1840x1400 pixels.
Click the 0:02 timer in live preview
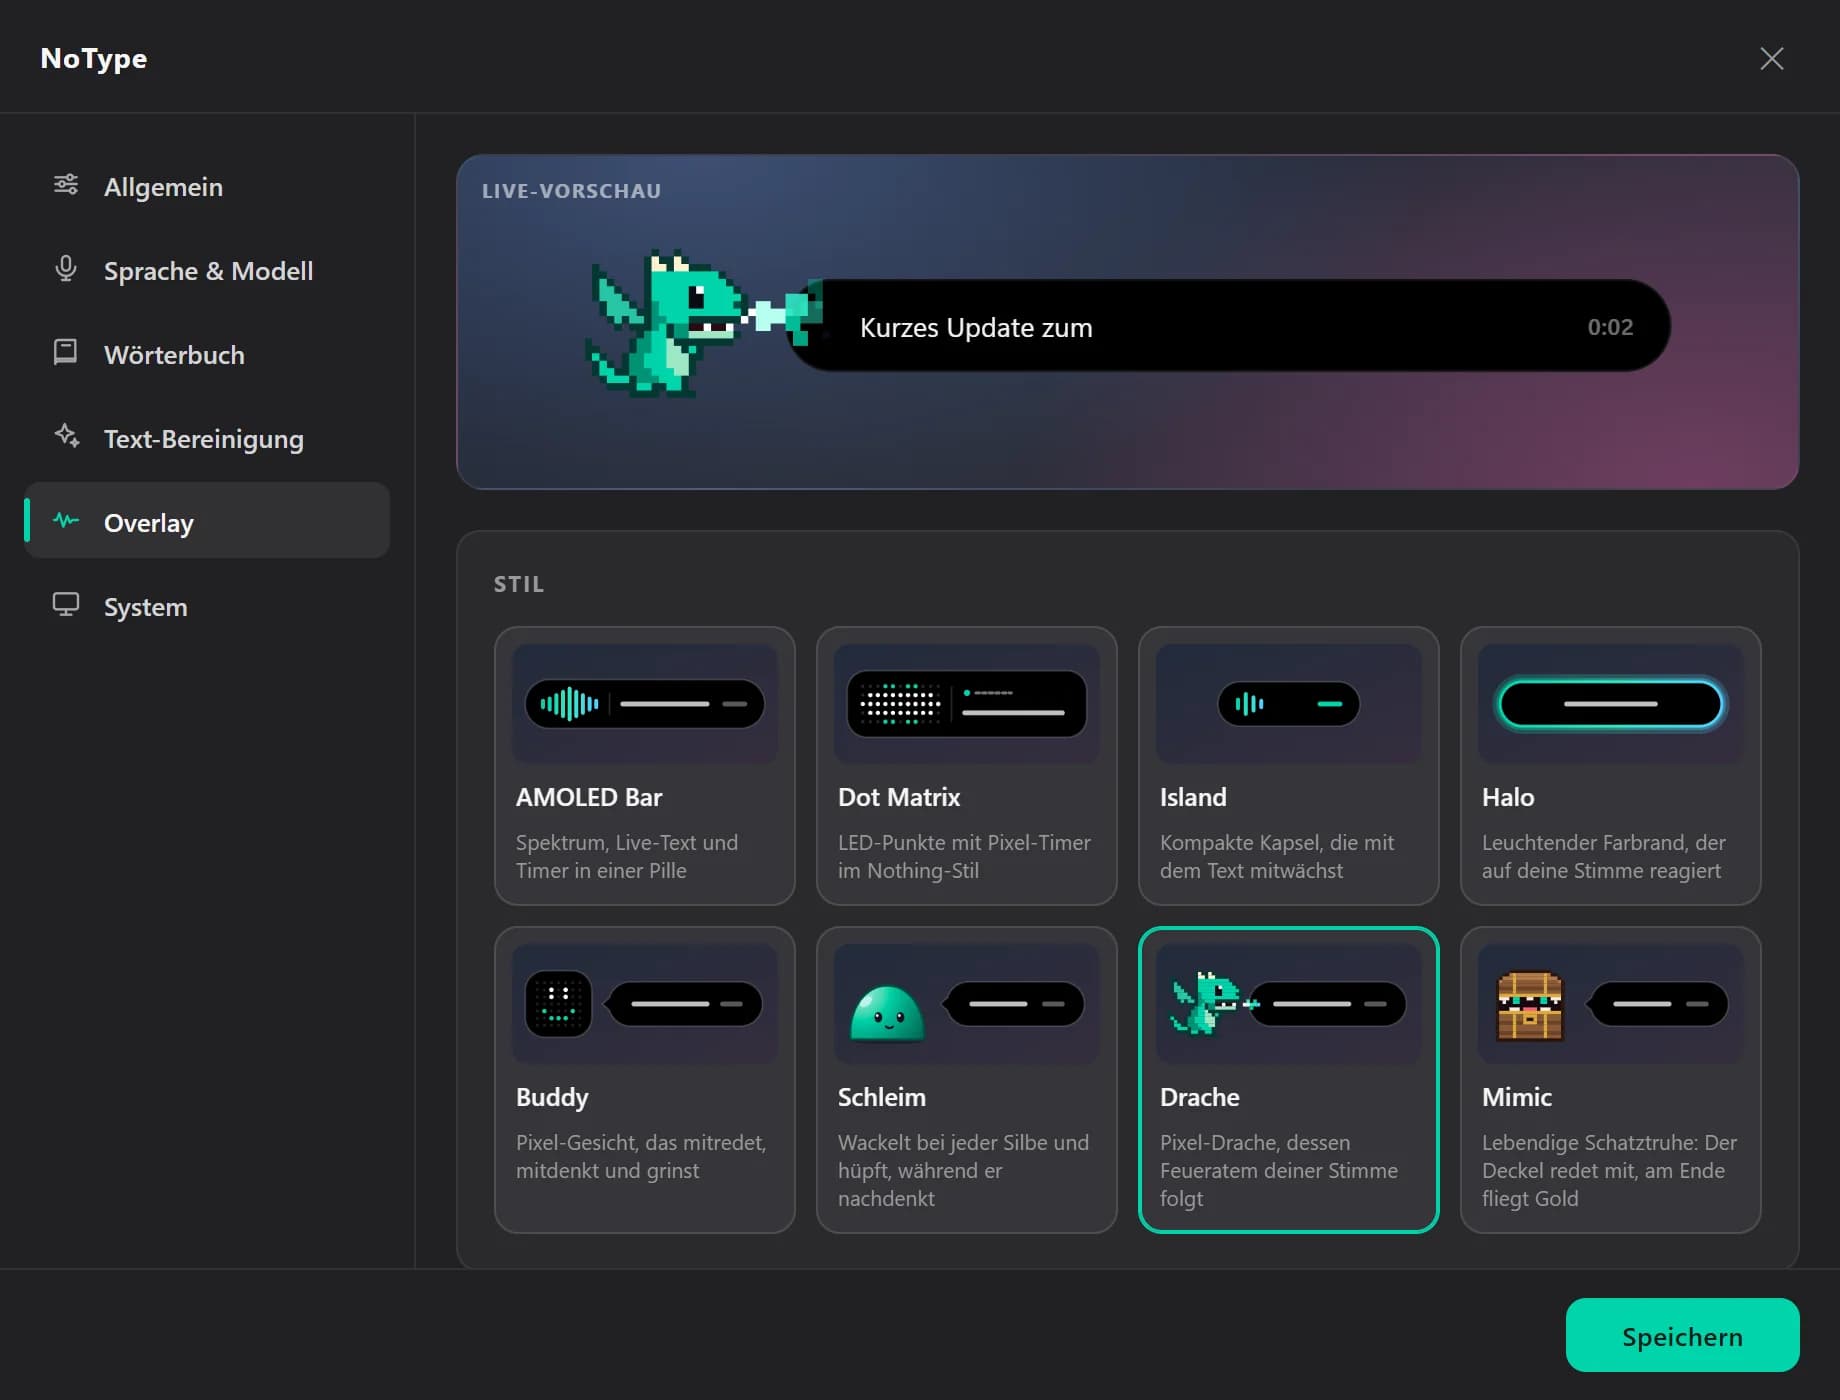1610,327
